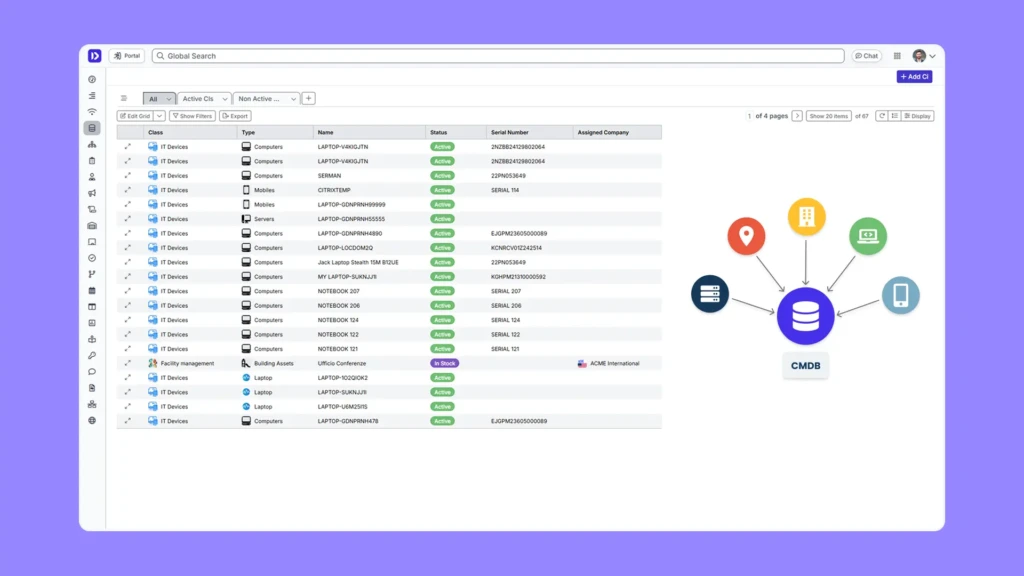Screen dimensions: 1024x576
Task: Open the apps grid icon near Chat
Action: (x=897, y=56)
